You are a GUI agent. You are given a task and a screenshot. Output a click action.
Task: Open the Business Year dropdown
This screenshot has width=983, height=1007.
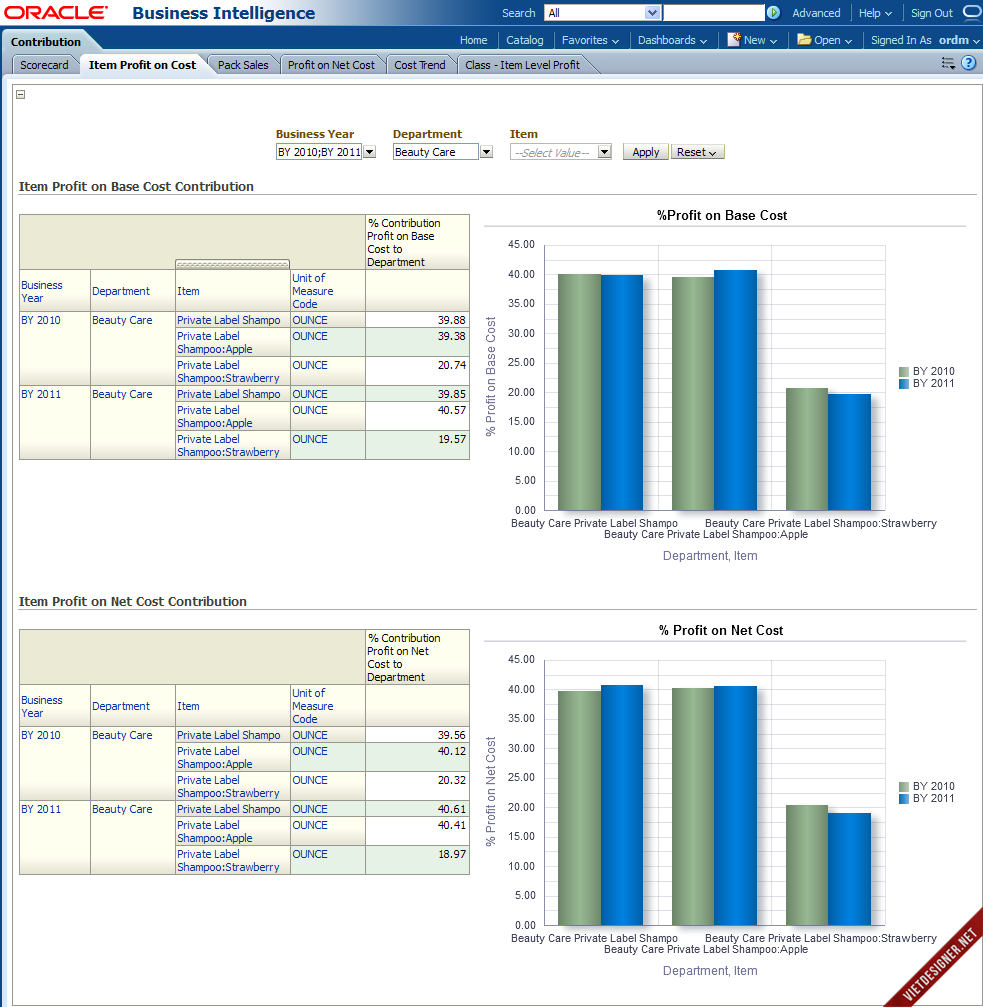pyautogui.click(x=369, y=152)
